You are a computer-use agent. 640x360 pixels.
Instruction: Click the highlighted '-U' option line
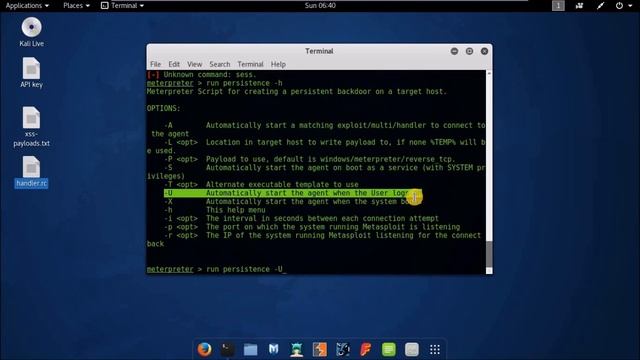[x=292, y=193]
